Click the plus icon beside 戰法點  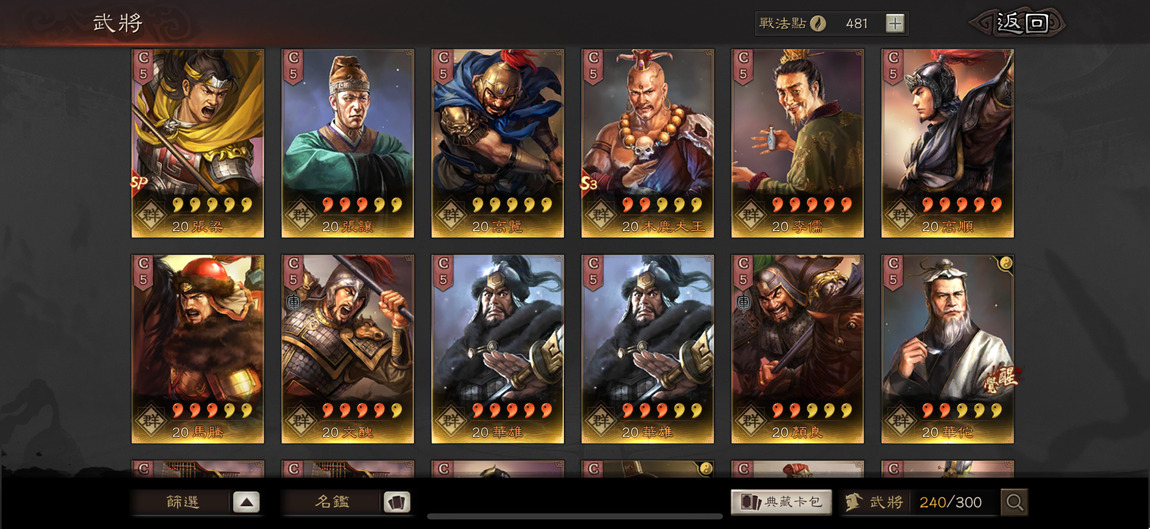pos(894,23)
